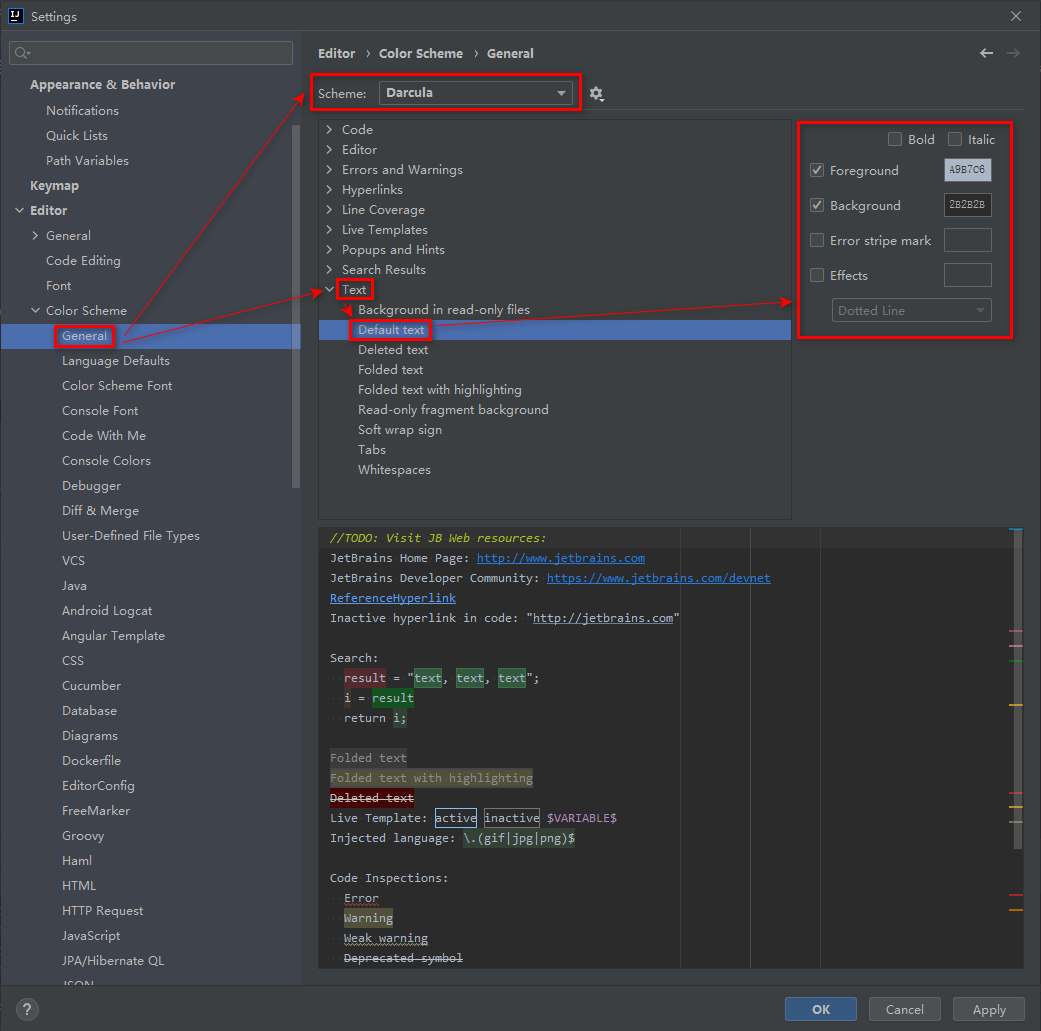This screenshot has height=1031, width=1041.
Task: Click the sidebar vertical scrollbar
Action: 296,306
